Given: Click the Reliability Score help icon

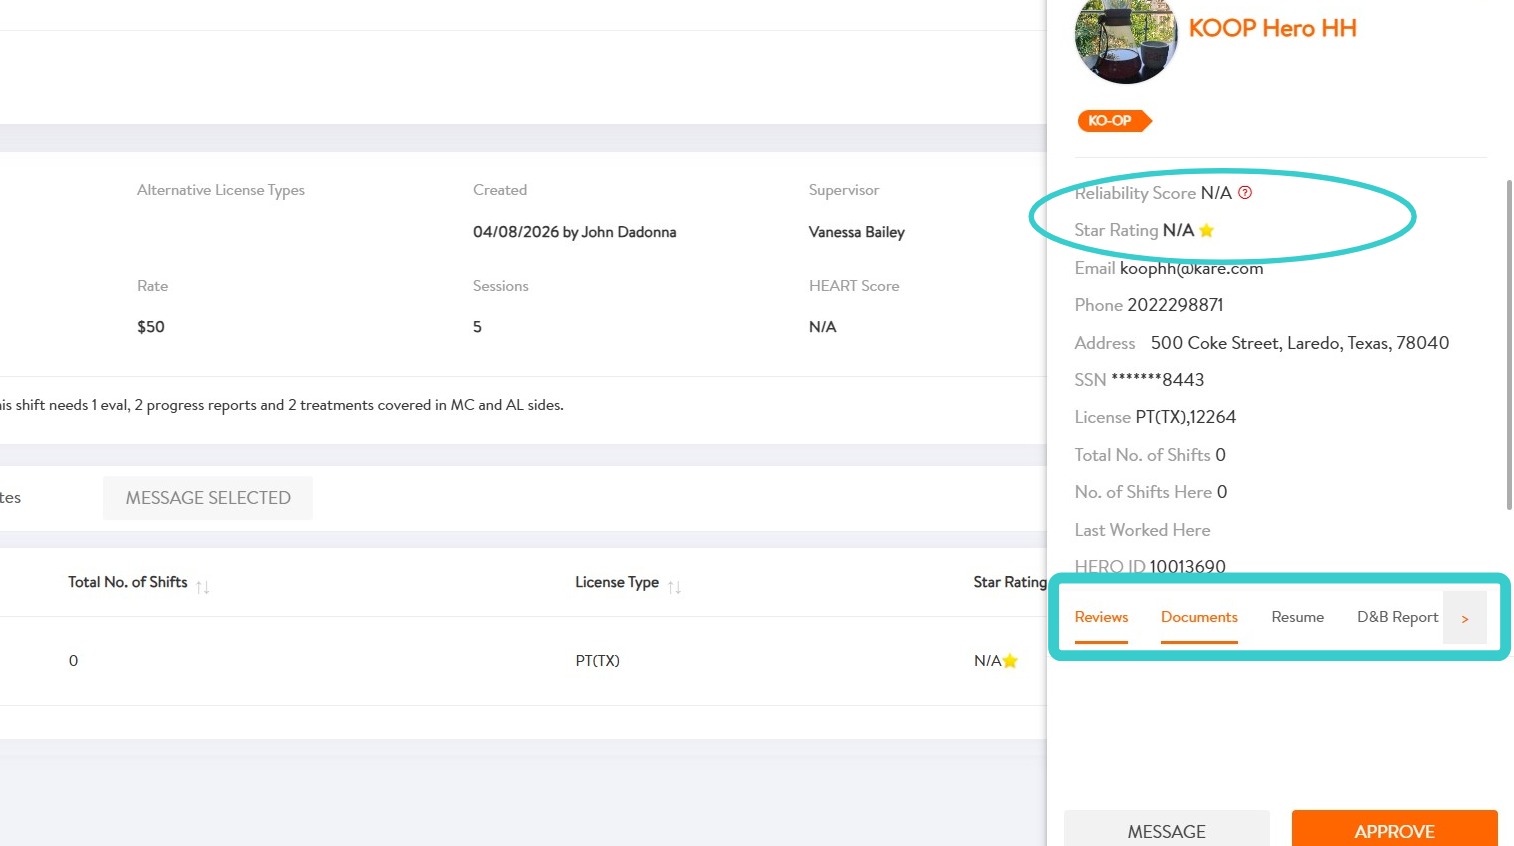Looking at the screenshot, I should point(1245,193).
